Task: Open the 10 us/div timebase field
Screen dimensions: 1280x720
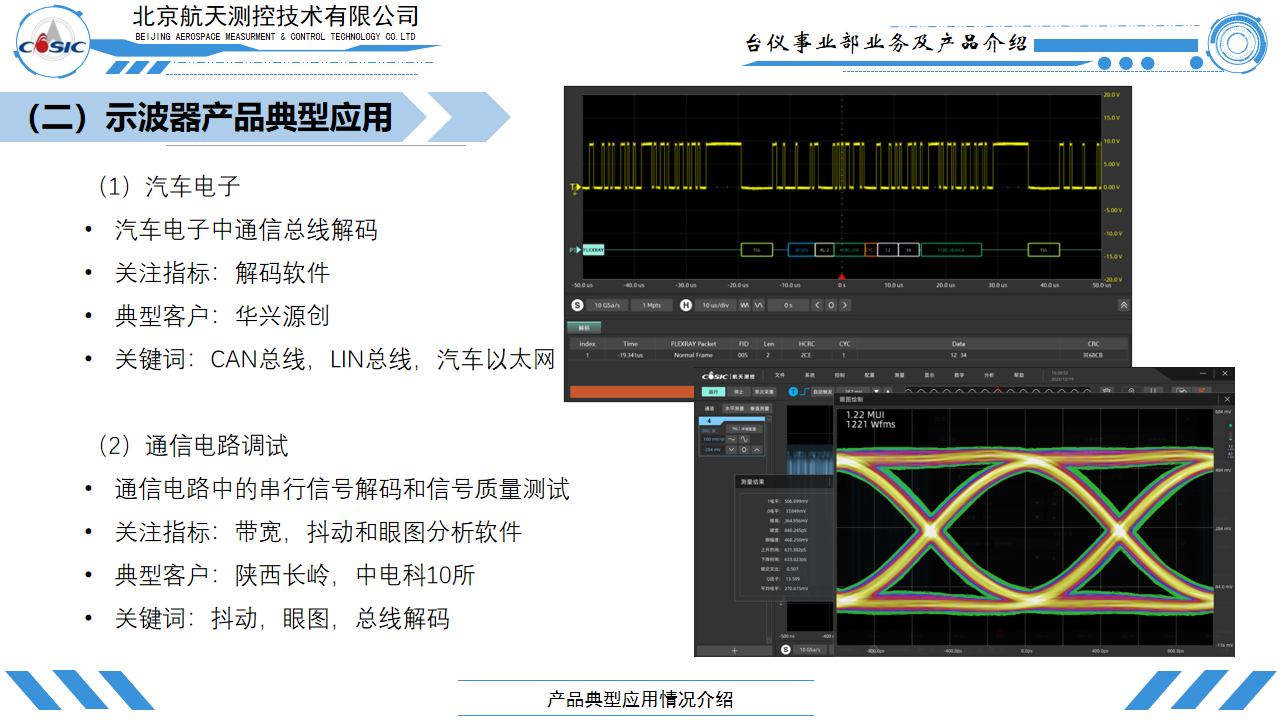Action: [716, 305]
